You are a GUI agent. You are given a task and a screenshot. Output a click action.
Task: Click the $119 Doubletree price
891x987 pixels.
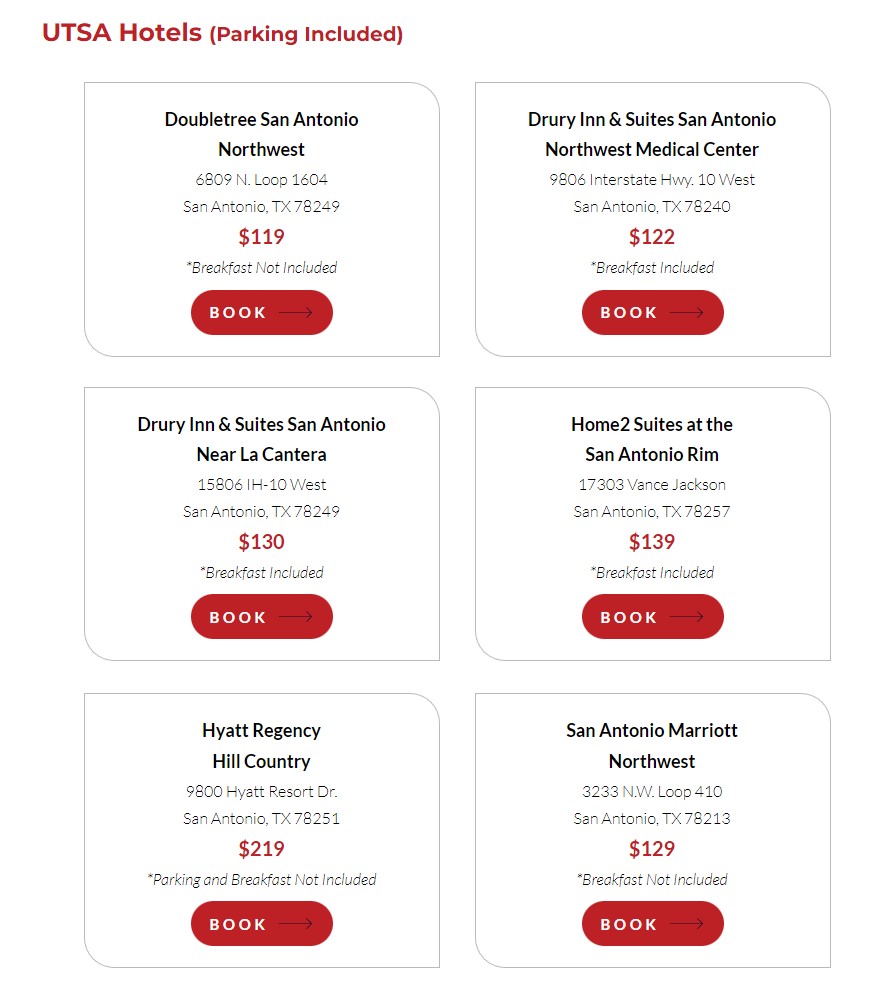(x=261, y=237)
